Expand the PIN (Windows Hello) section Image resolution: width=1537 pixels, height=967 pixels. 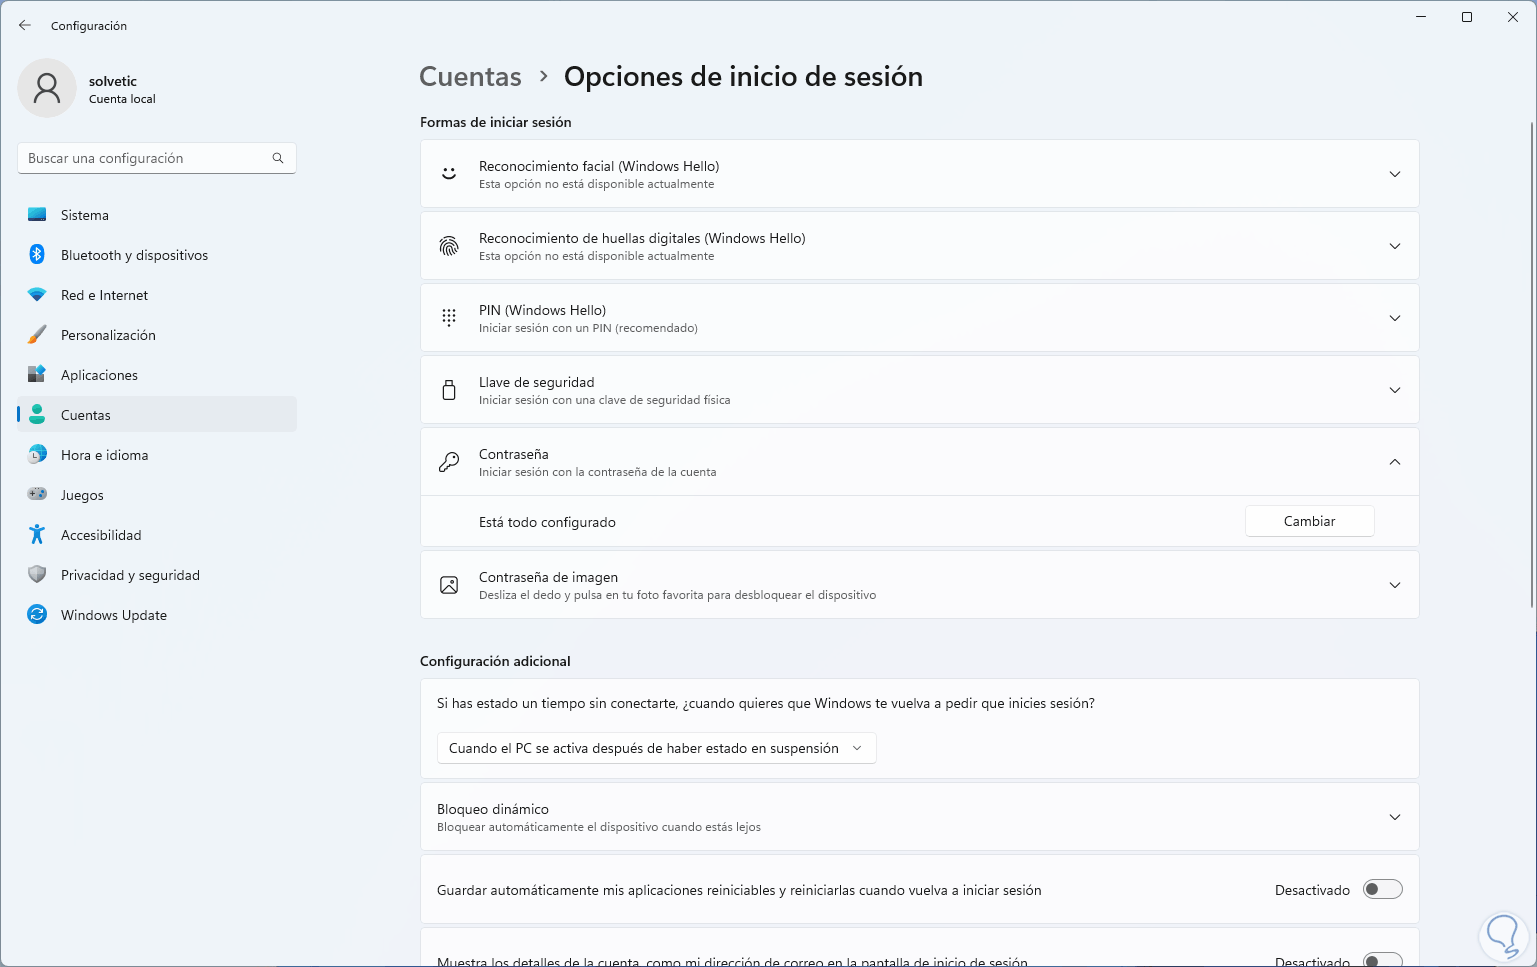point(1394,318)
